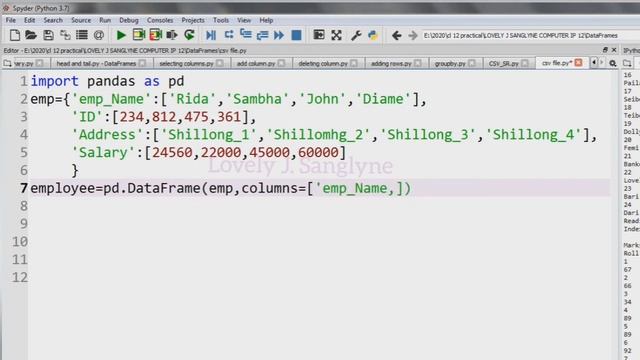This screenshot has width=640, height=360.
Task: Close the add column.py tab
Action: (282, 63)
